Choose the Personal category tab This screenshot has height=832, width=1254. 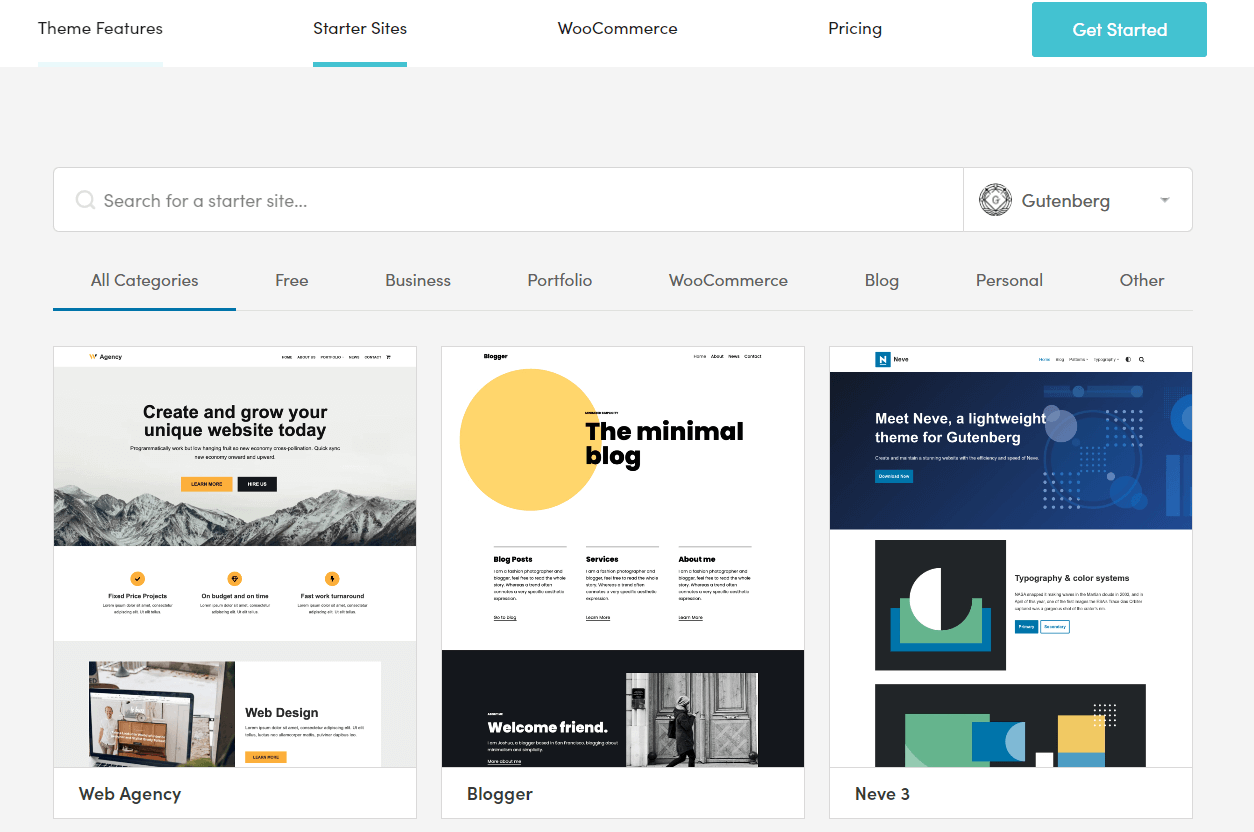pyautogui.click(x=1009, y=281)
